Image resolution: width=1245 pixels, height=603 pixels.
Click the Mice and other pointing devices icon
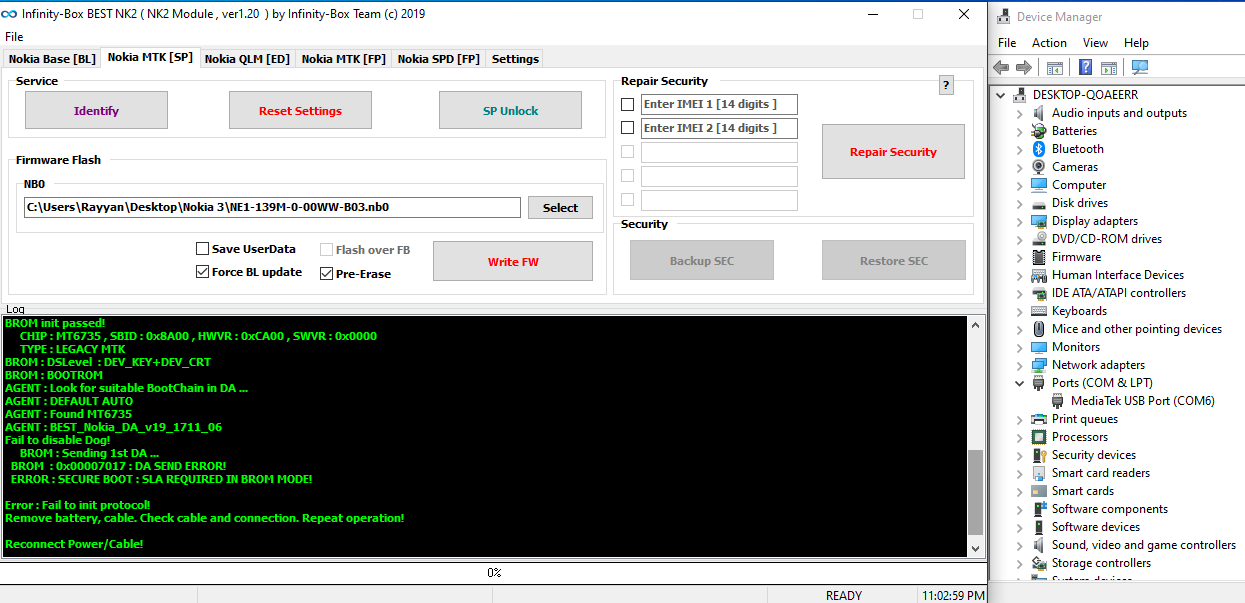click(1039, 329)
